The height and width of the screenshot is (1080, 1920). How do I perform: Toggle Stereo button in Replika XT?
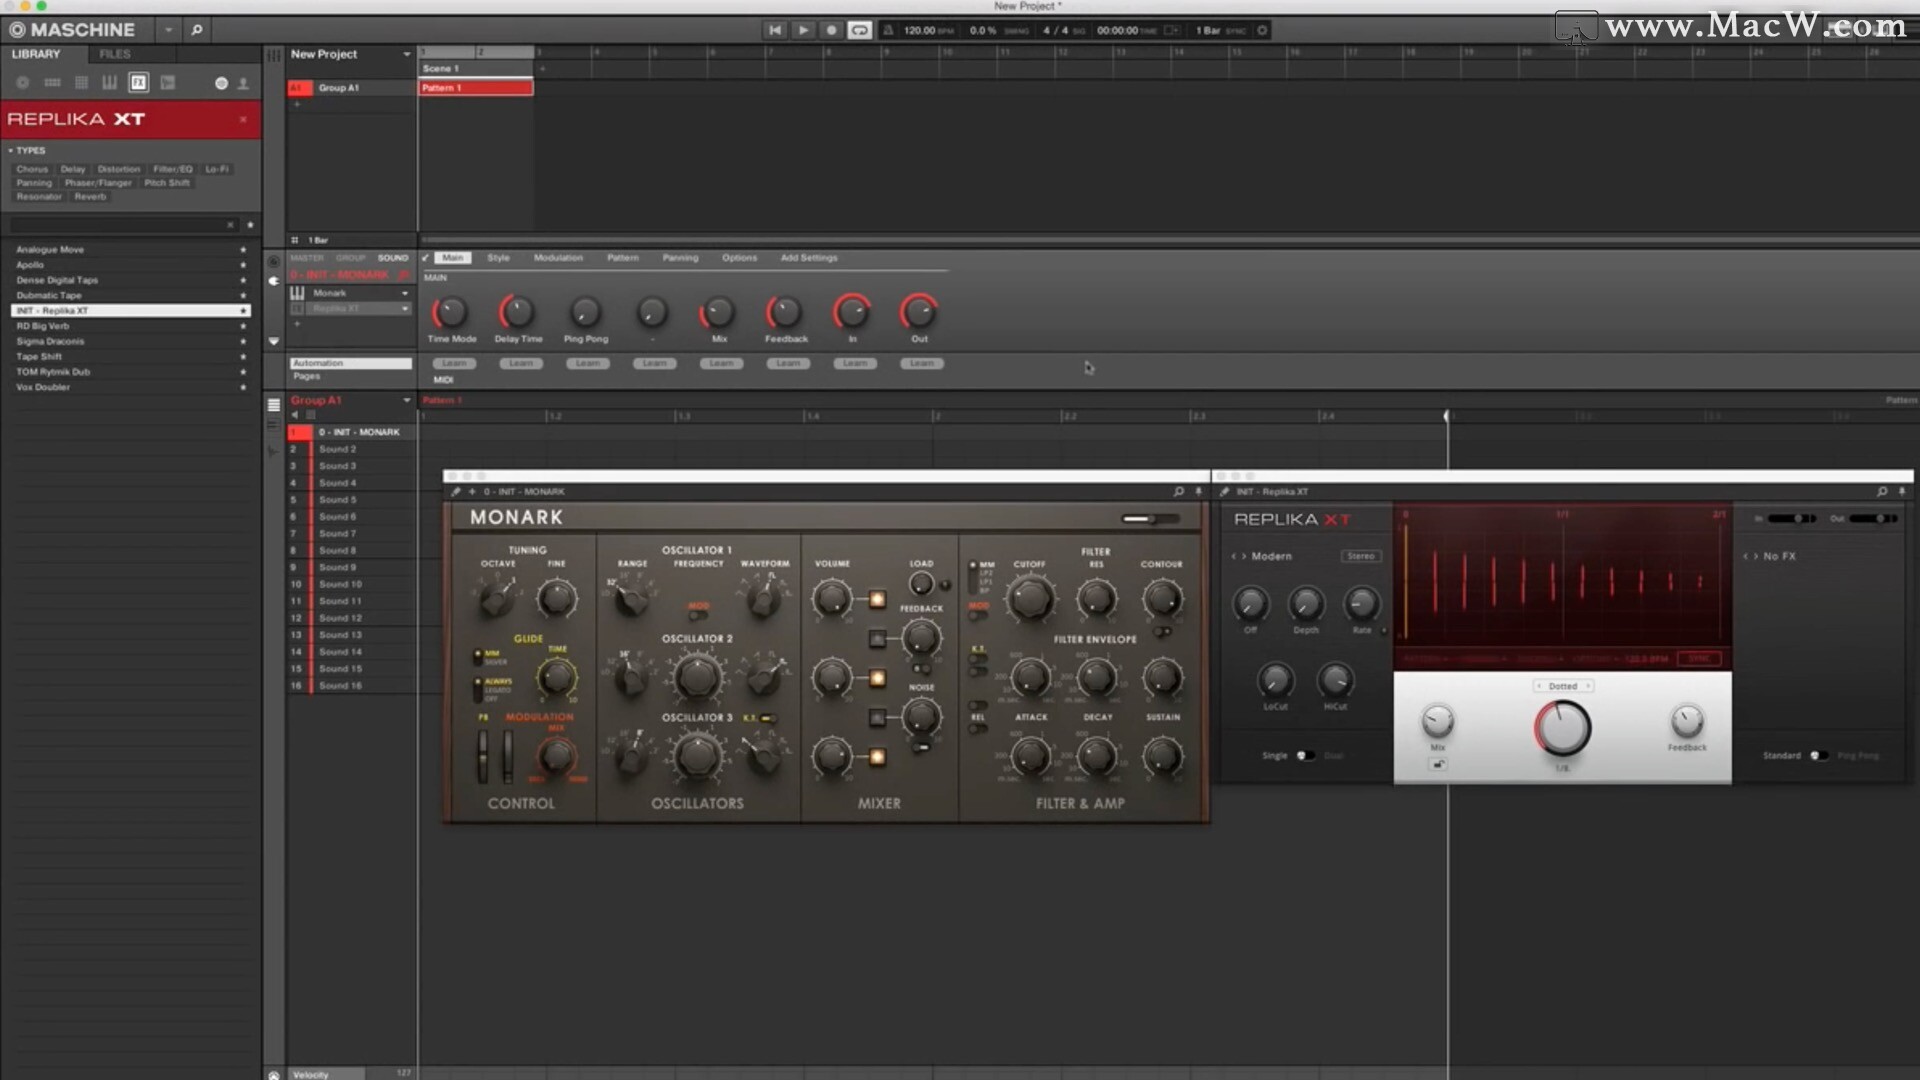pyautogui.click(x=1360, y=556)
